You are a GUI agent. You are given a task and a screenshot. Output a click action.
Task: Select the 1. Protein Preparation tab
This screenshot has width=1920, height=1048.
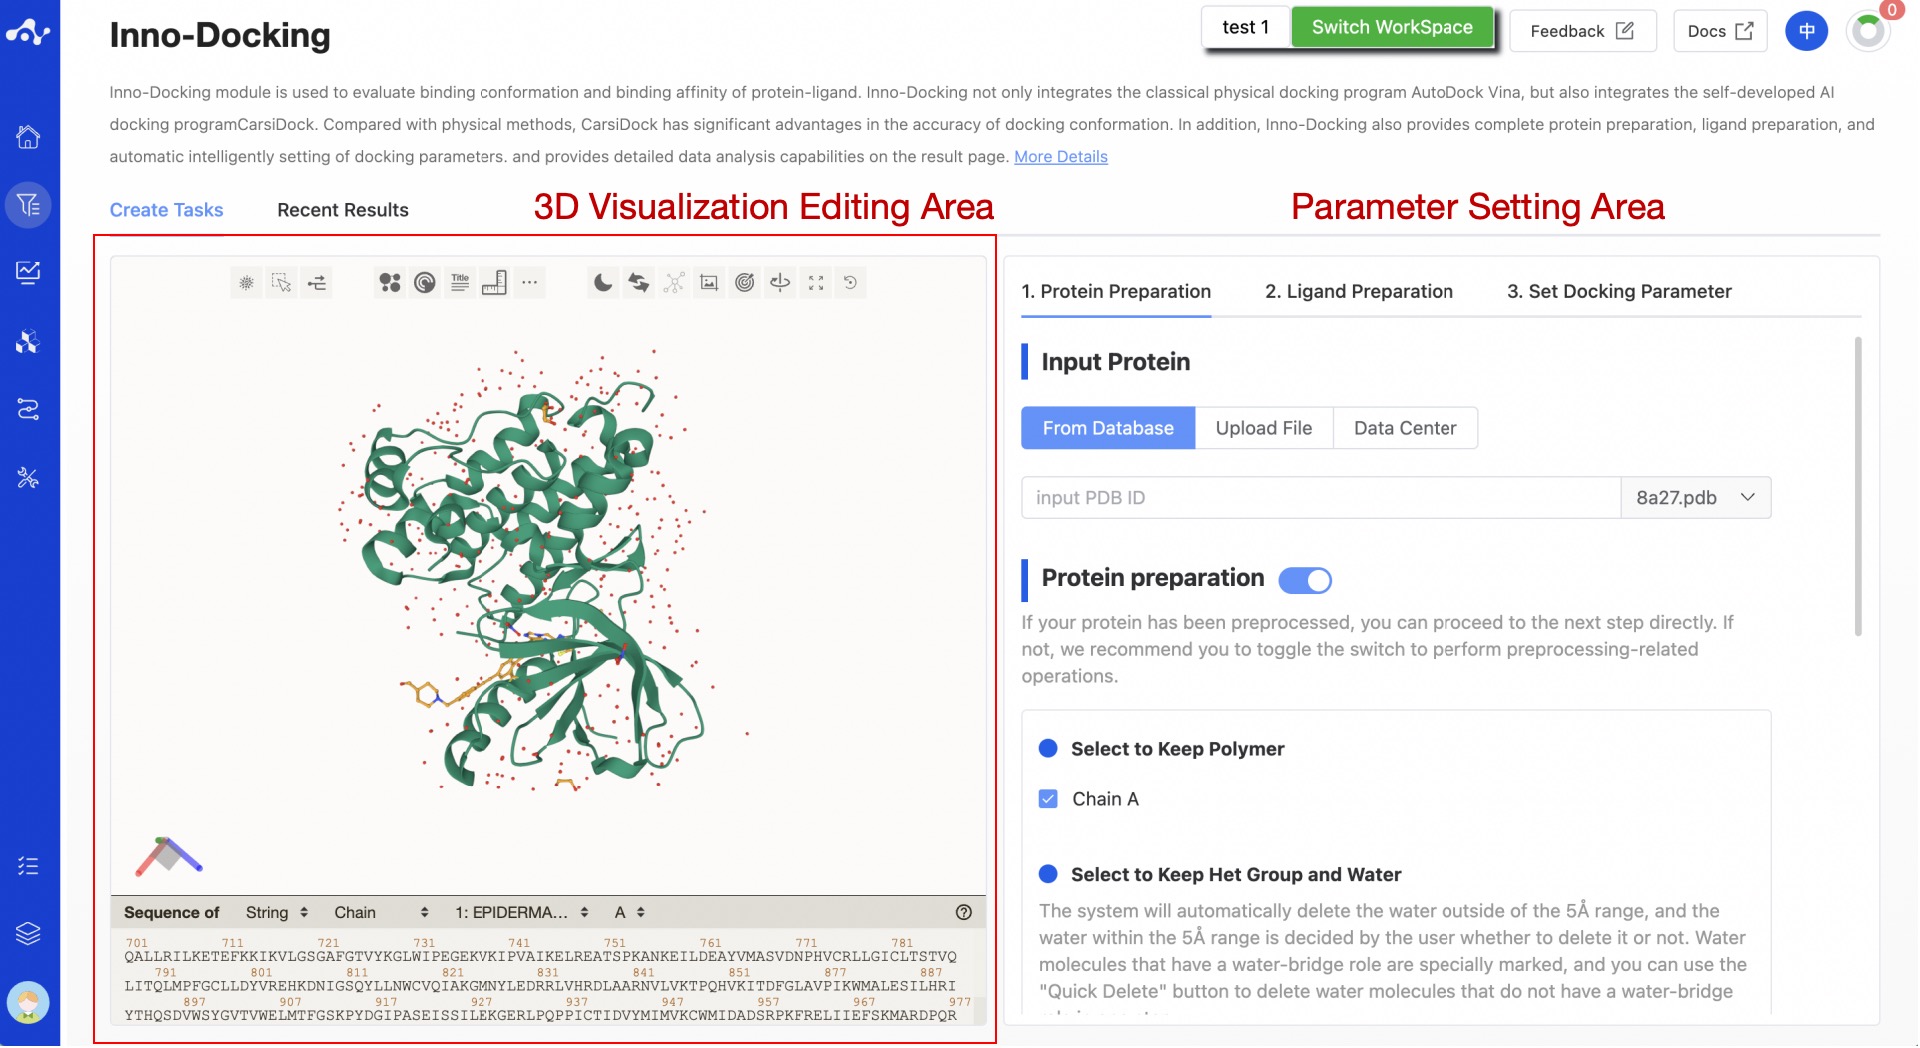click(x=1116, y=292)
